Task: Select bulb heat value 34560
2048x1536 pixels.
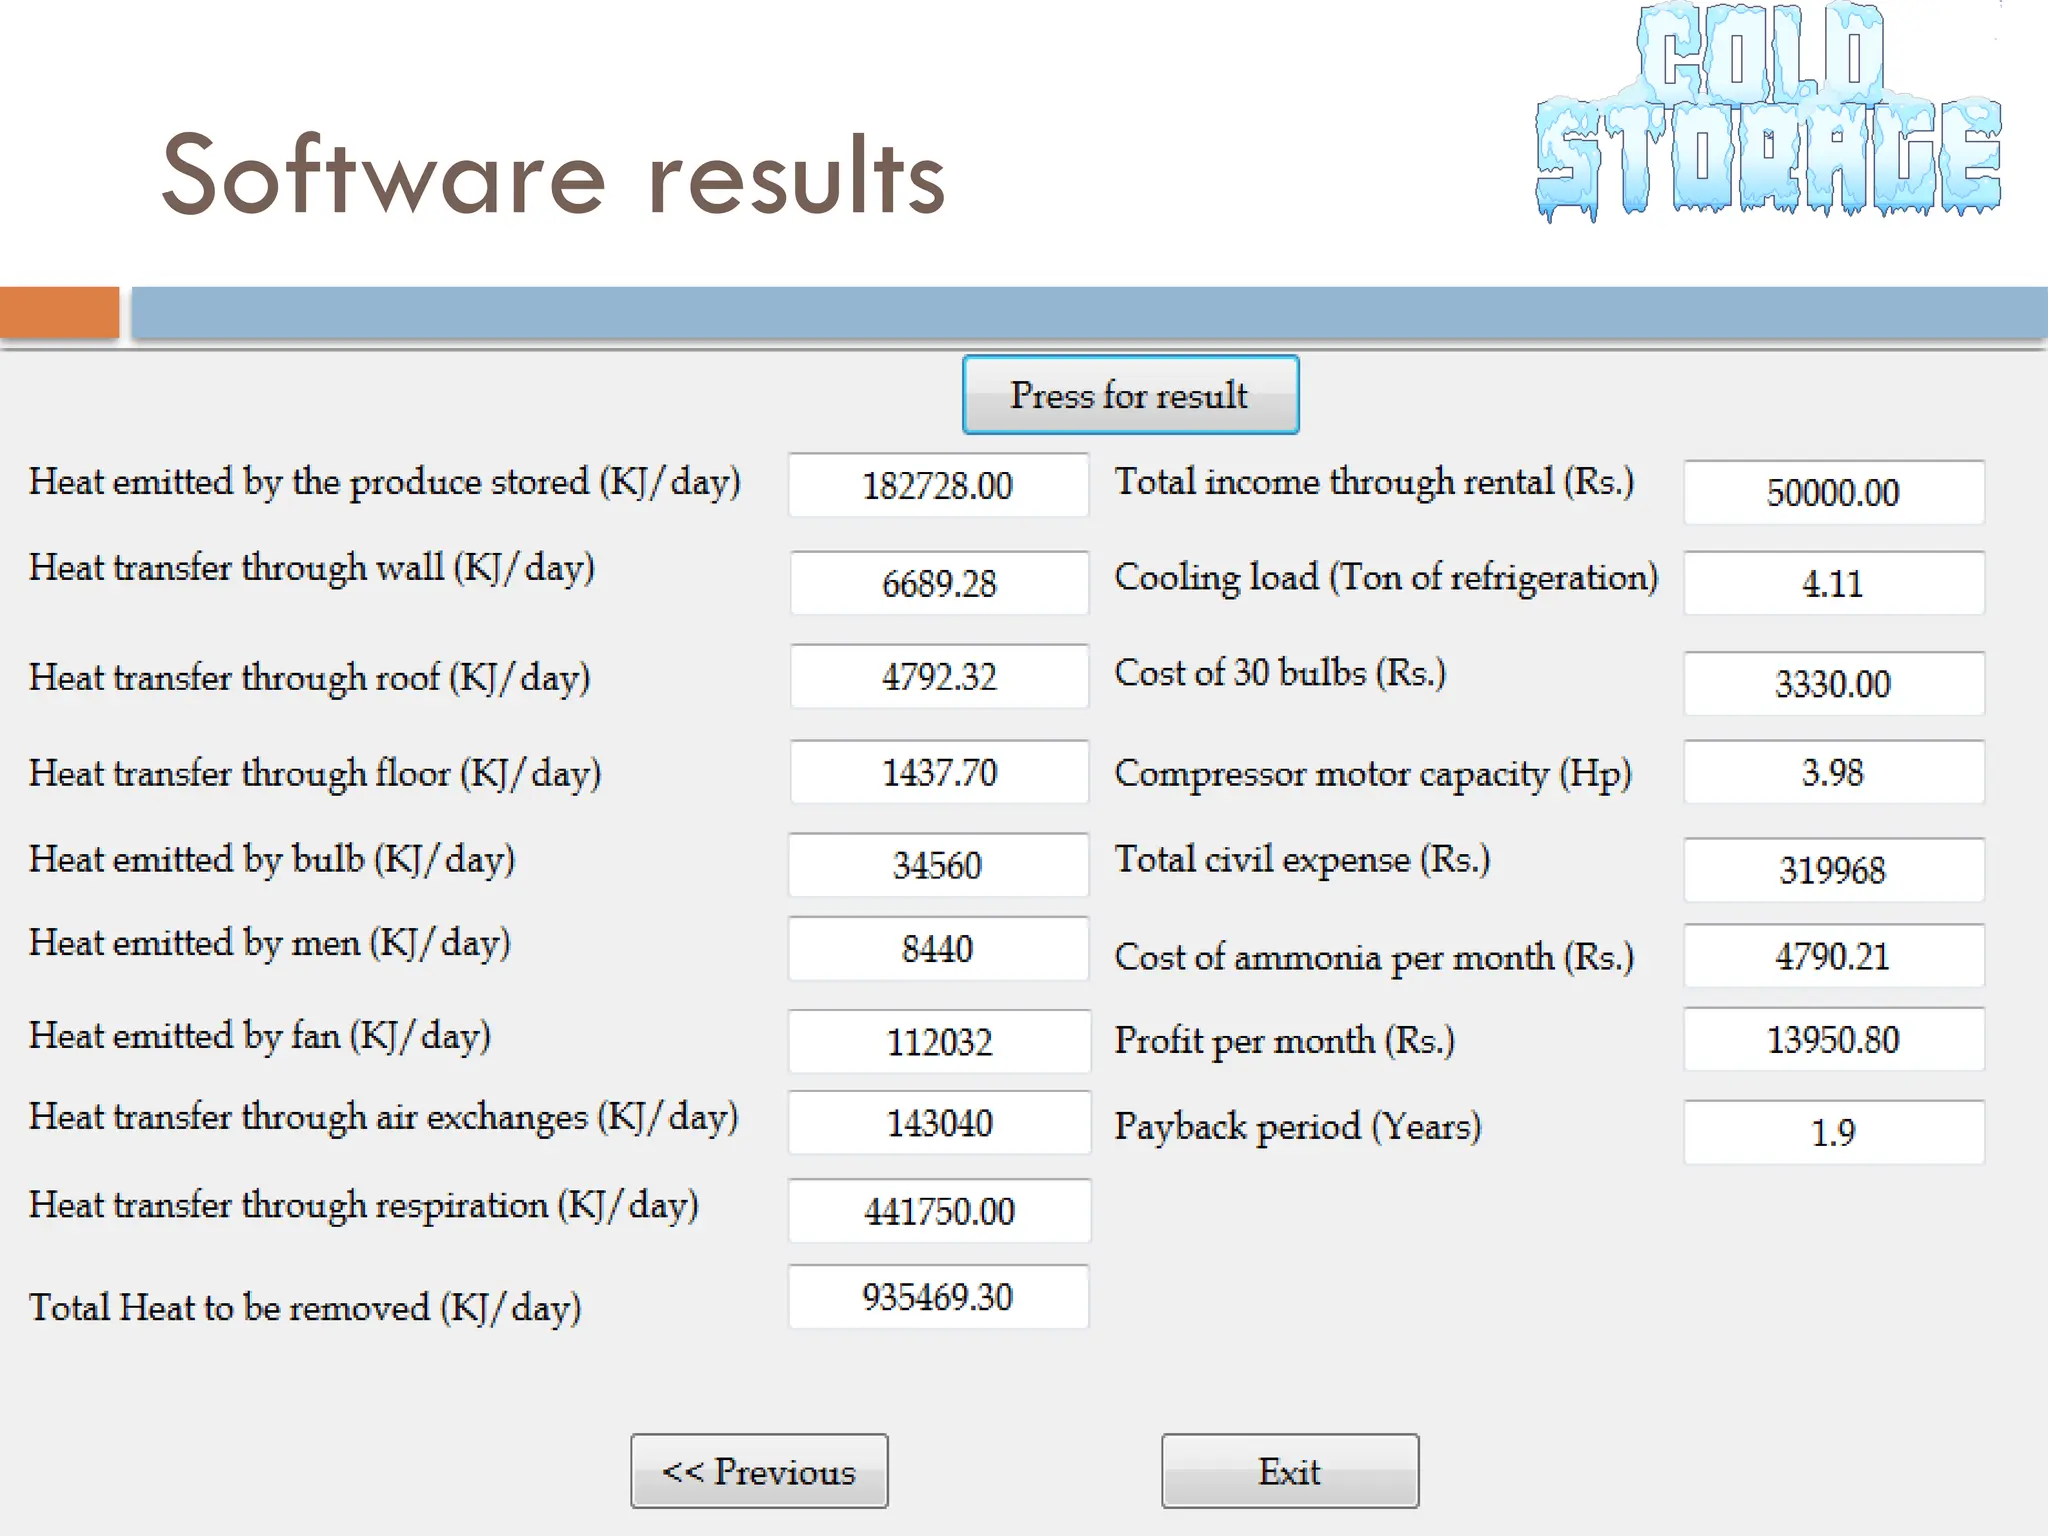Action: pyautogui.click(x=938, y=865)
